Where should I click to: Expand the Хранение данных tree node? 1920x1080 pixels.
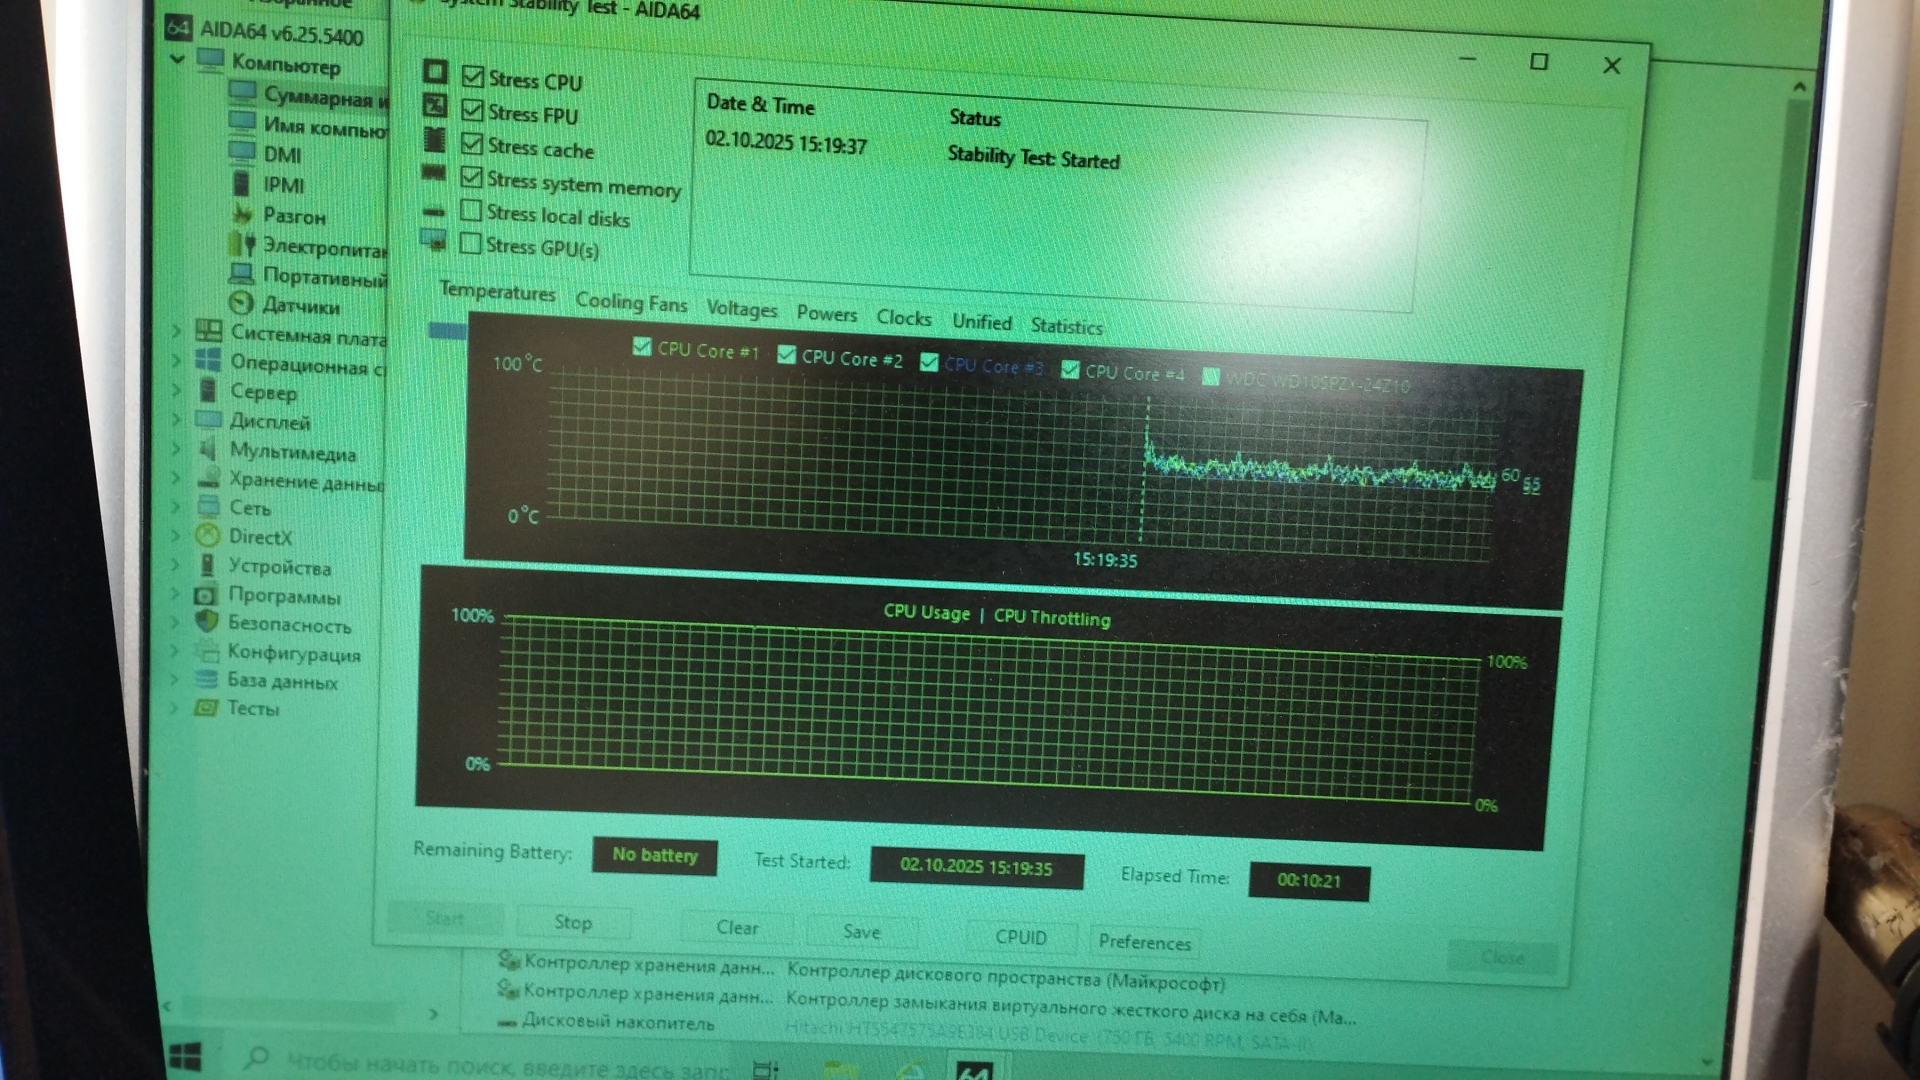pyautogui.click(x=176, y=478)
